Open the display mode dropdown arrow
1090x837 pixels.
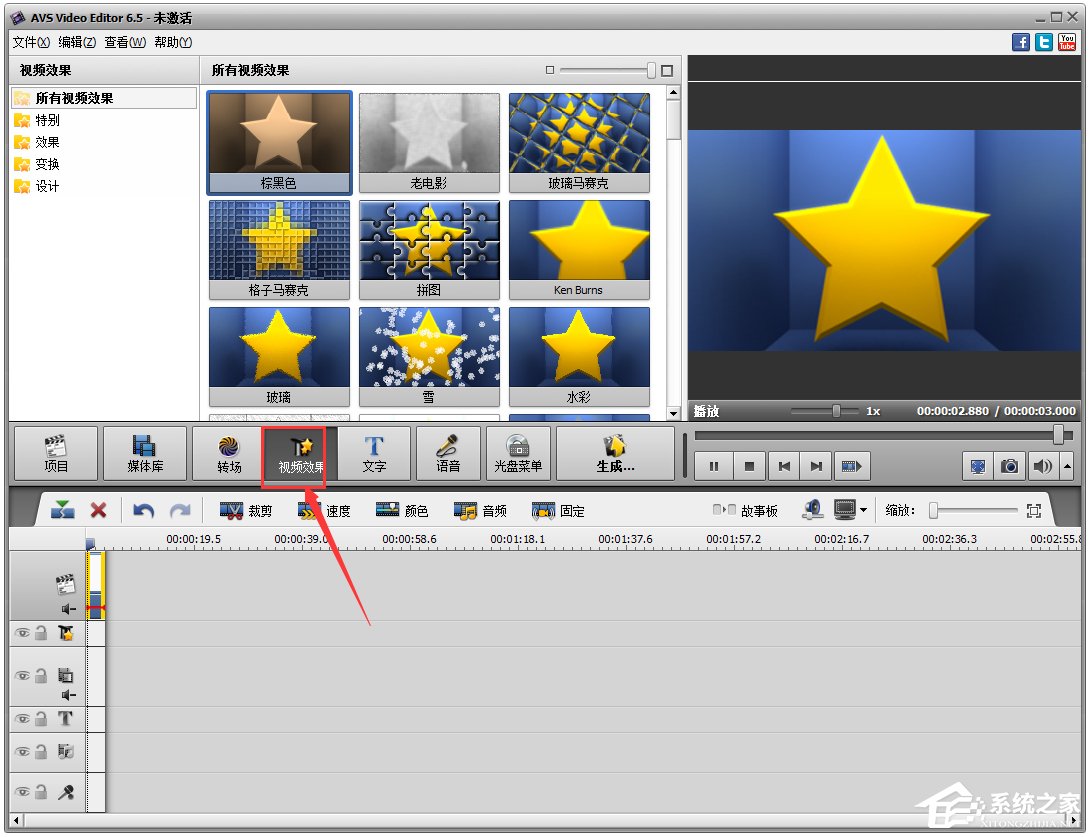(863, 510)
